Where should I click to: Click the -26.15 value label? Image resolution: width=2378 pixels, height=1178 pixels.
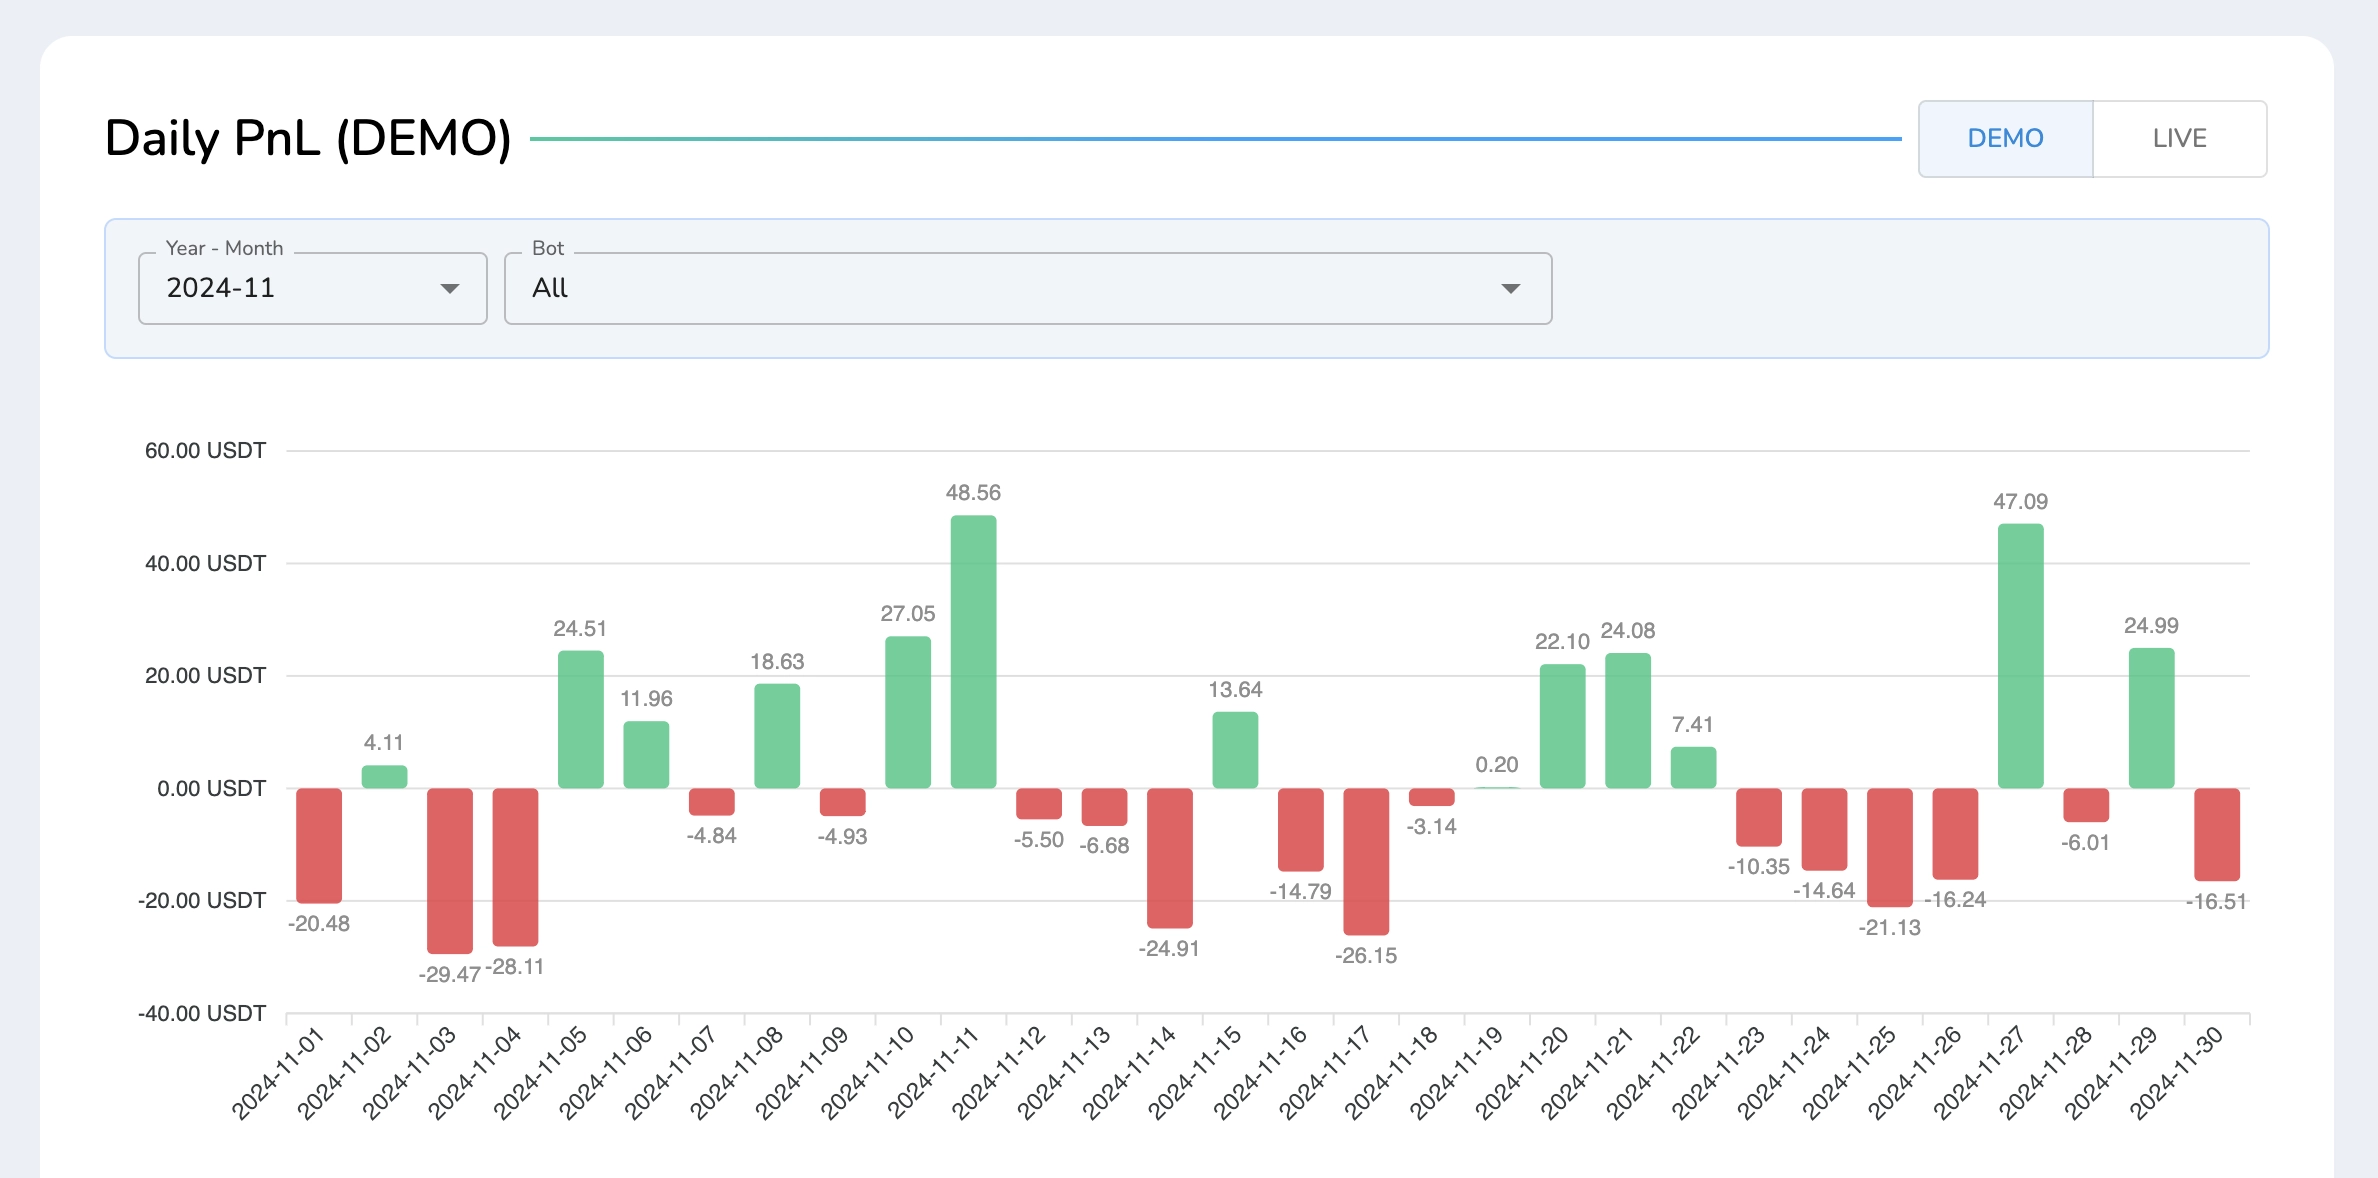[1366, 956]
